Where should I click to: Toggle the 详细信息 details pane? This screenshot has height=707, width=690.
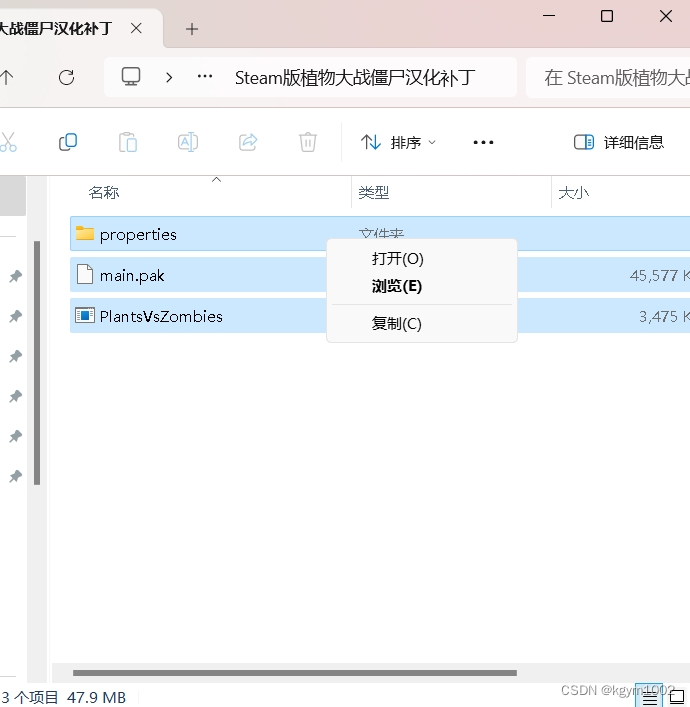point(619,142)
